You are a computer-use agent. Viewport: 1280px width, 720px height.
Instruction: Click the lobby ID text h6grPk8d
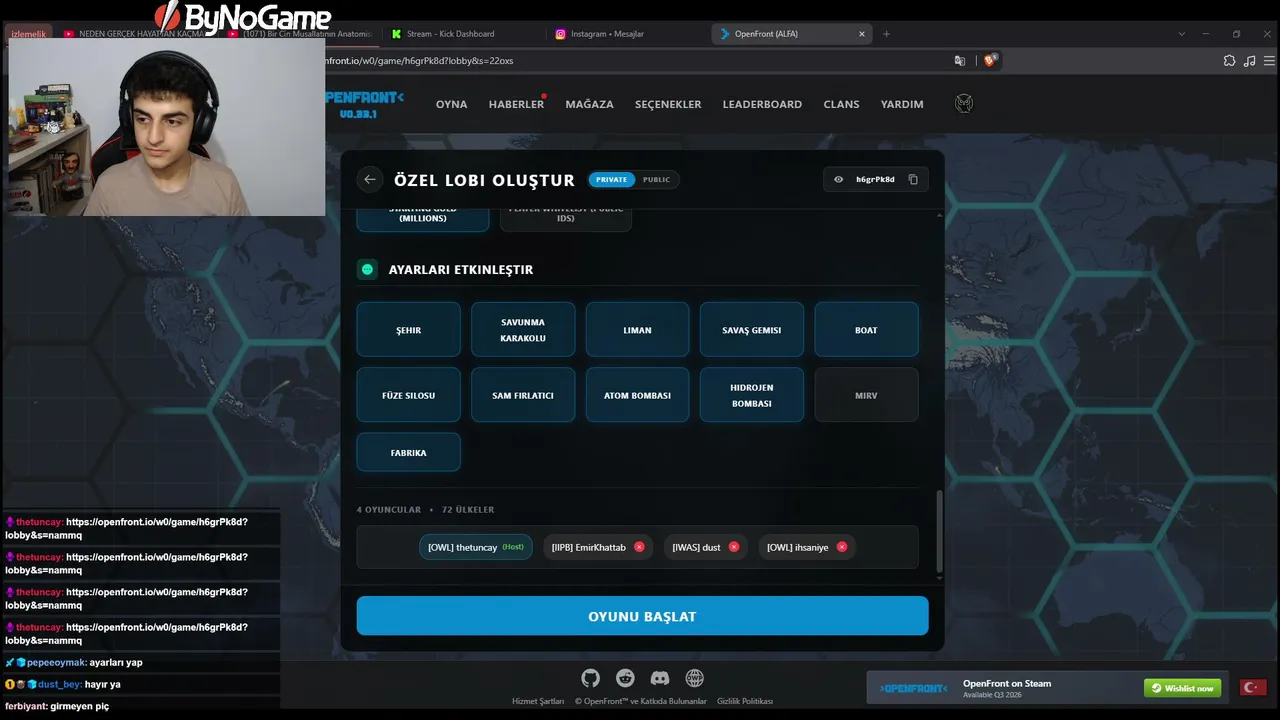(x=875, y=180)
